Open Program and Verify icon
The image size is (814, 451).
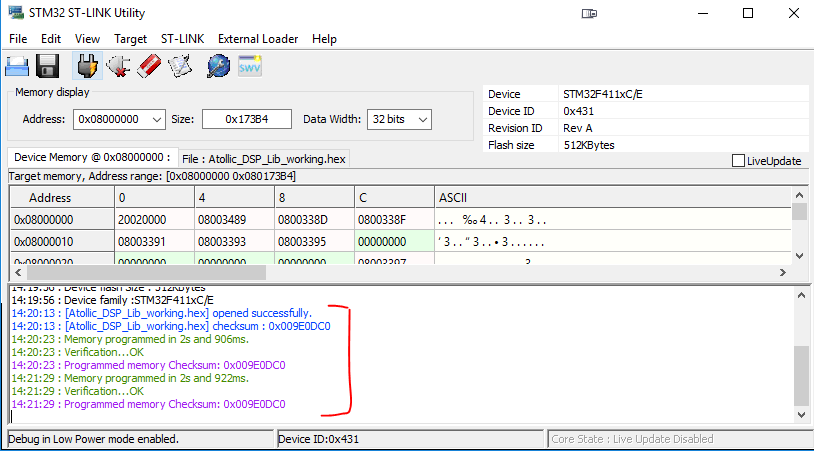(180, 66)
